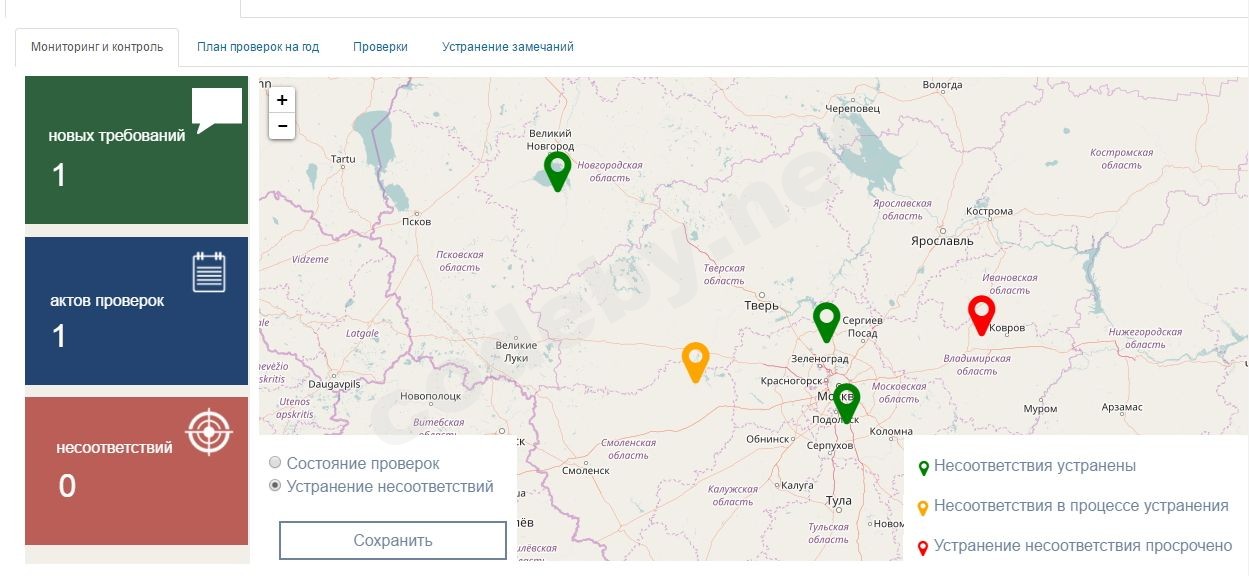Zoom in using the plus map control
This screenshot has width=1249, height=576.
click(x=282, y=100)
